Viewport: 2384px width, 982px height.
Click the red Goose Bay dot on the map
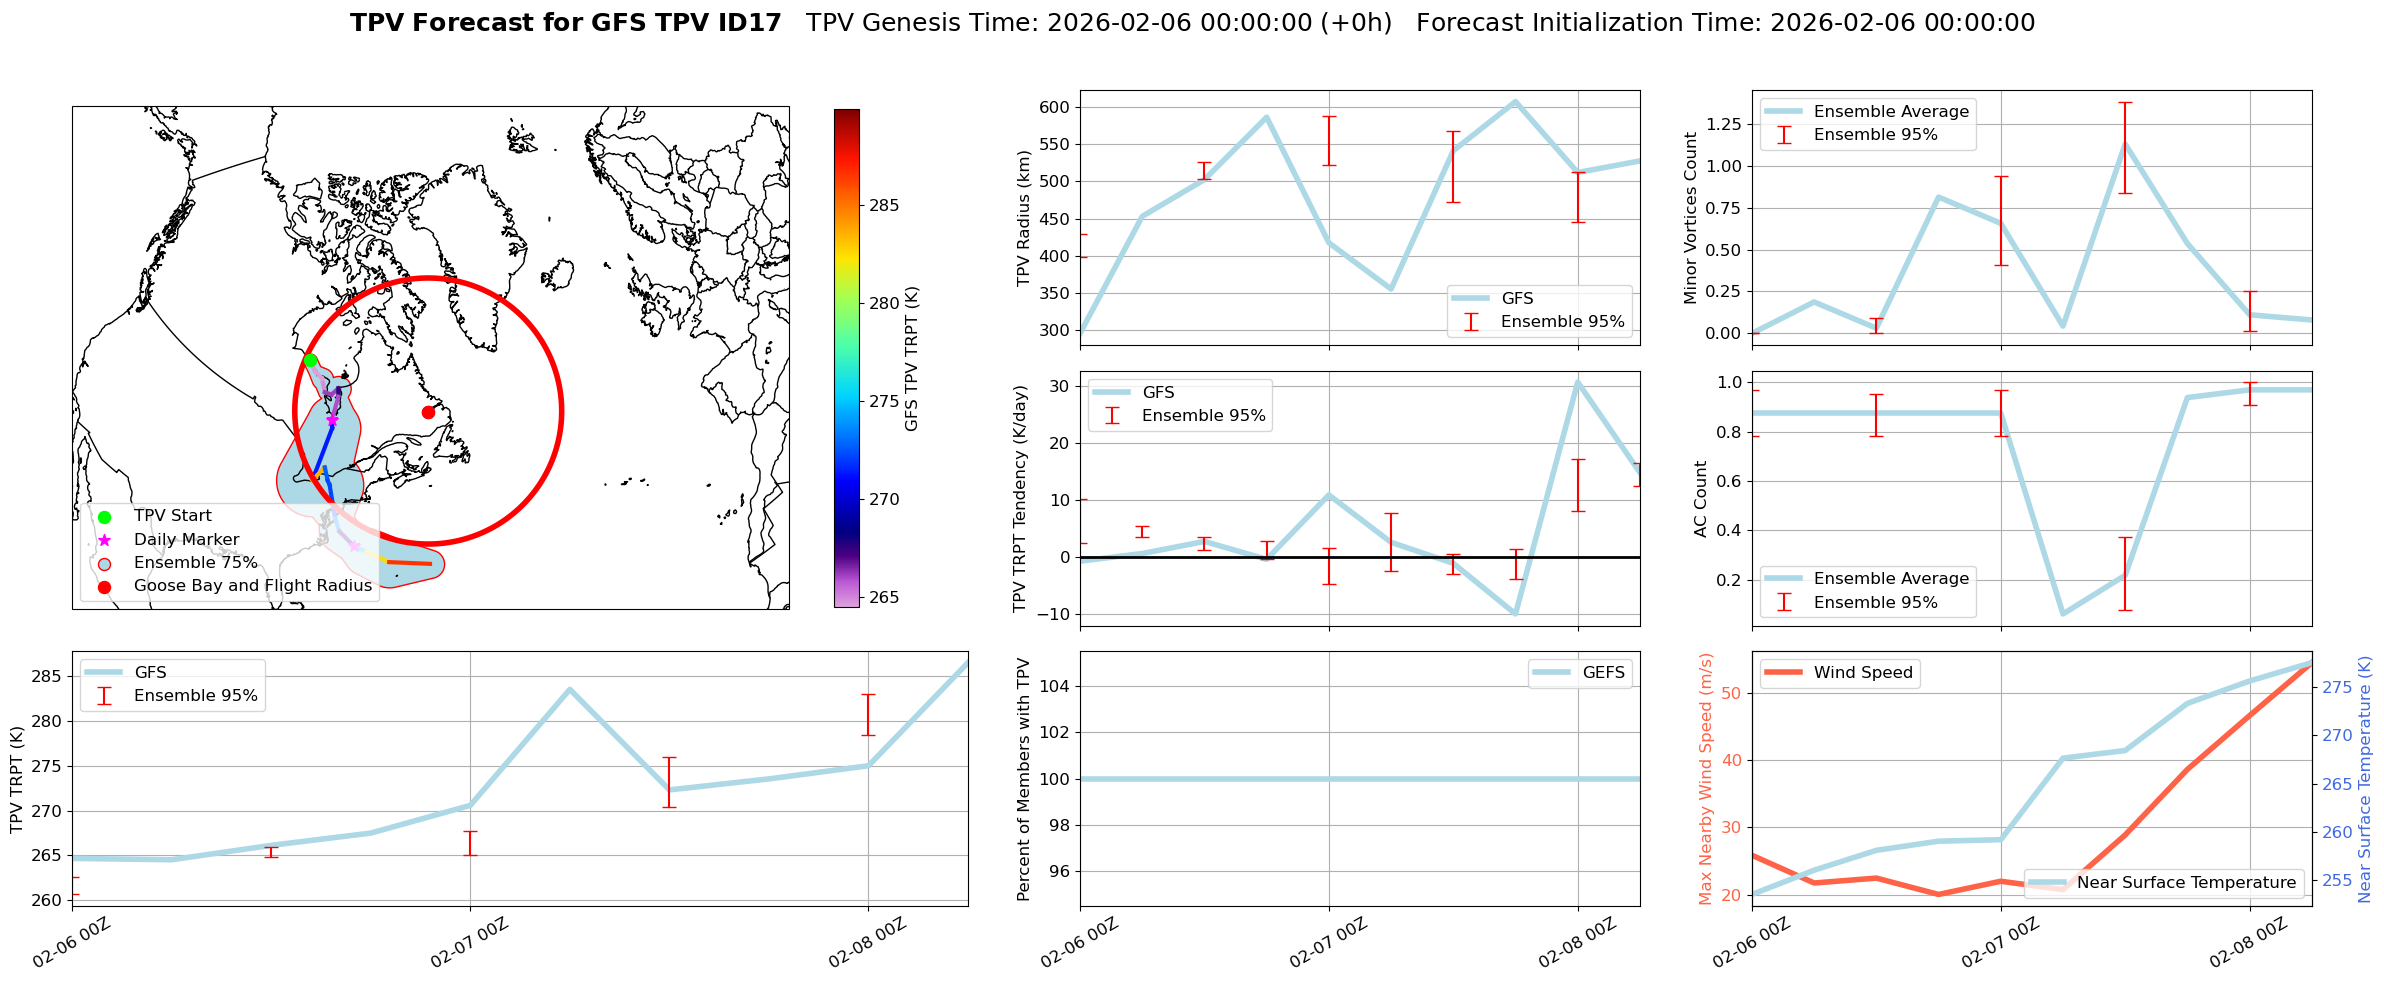[428, 412]
